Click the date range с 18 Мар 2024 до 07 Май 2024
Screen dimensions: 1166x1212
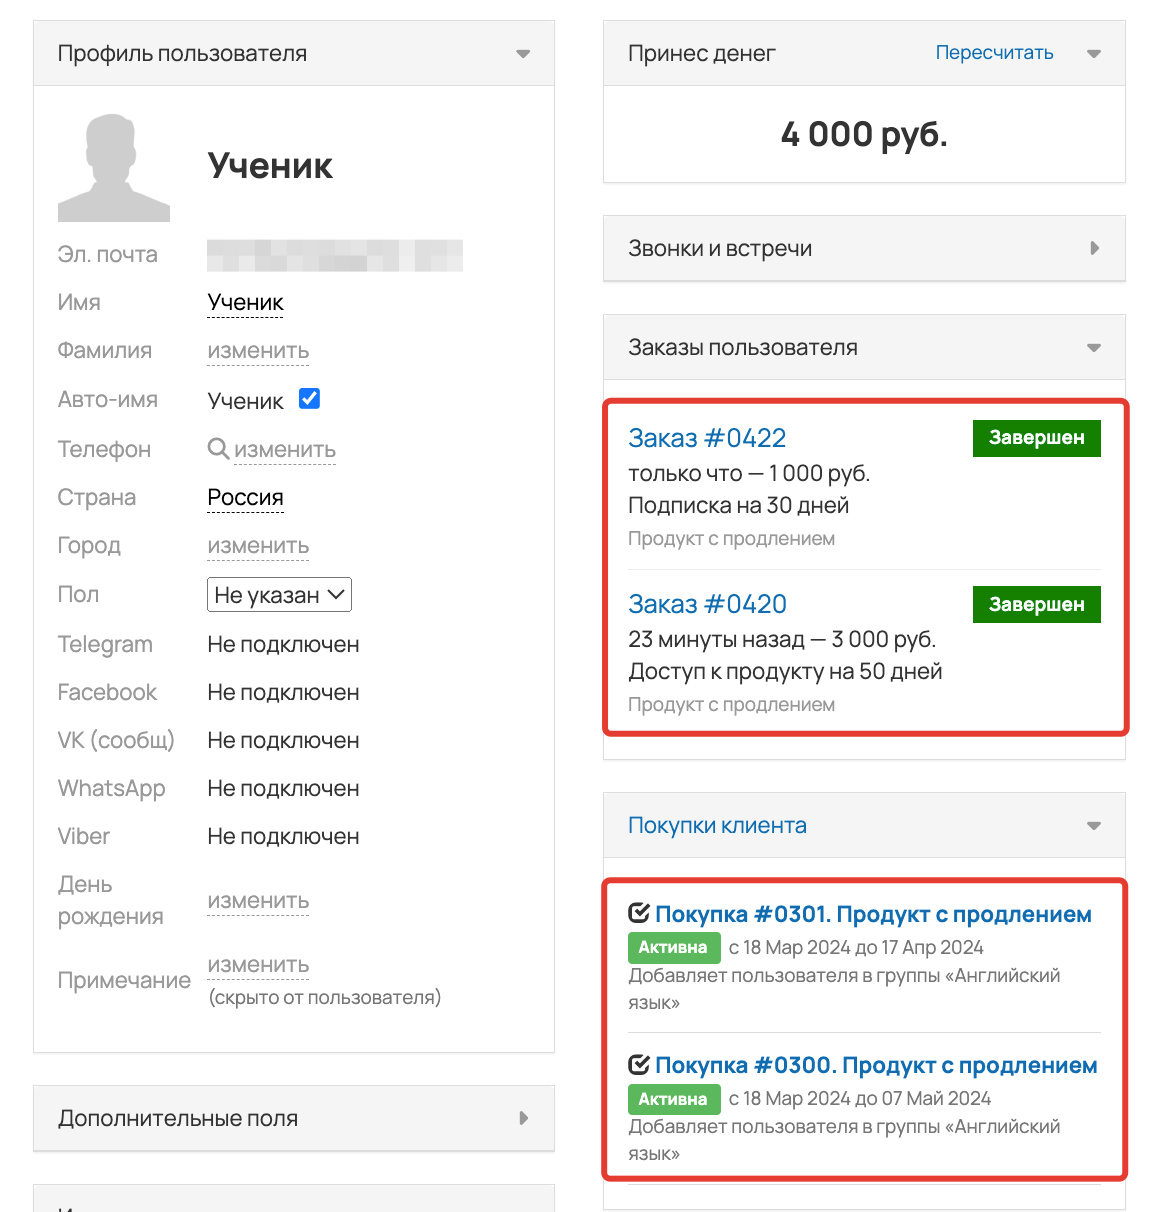point(860,1099)
